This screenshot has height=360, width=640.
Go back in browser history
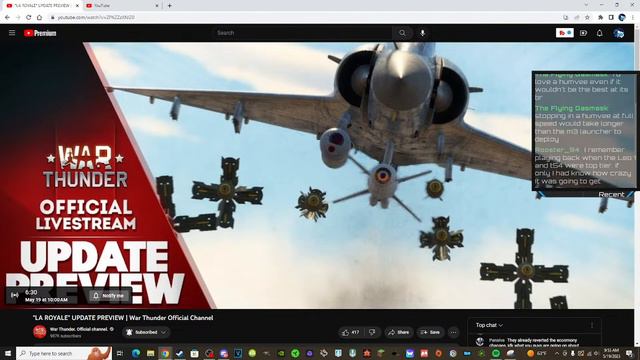coord(7,18)
